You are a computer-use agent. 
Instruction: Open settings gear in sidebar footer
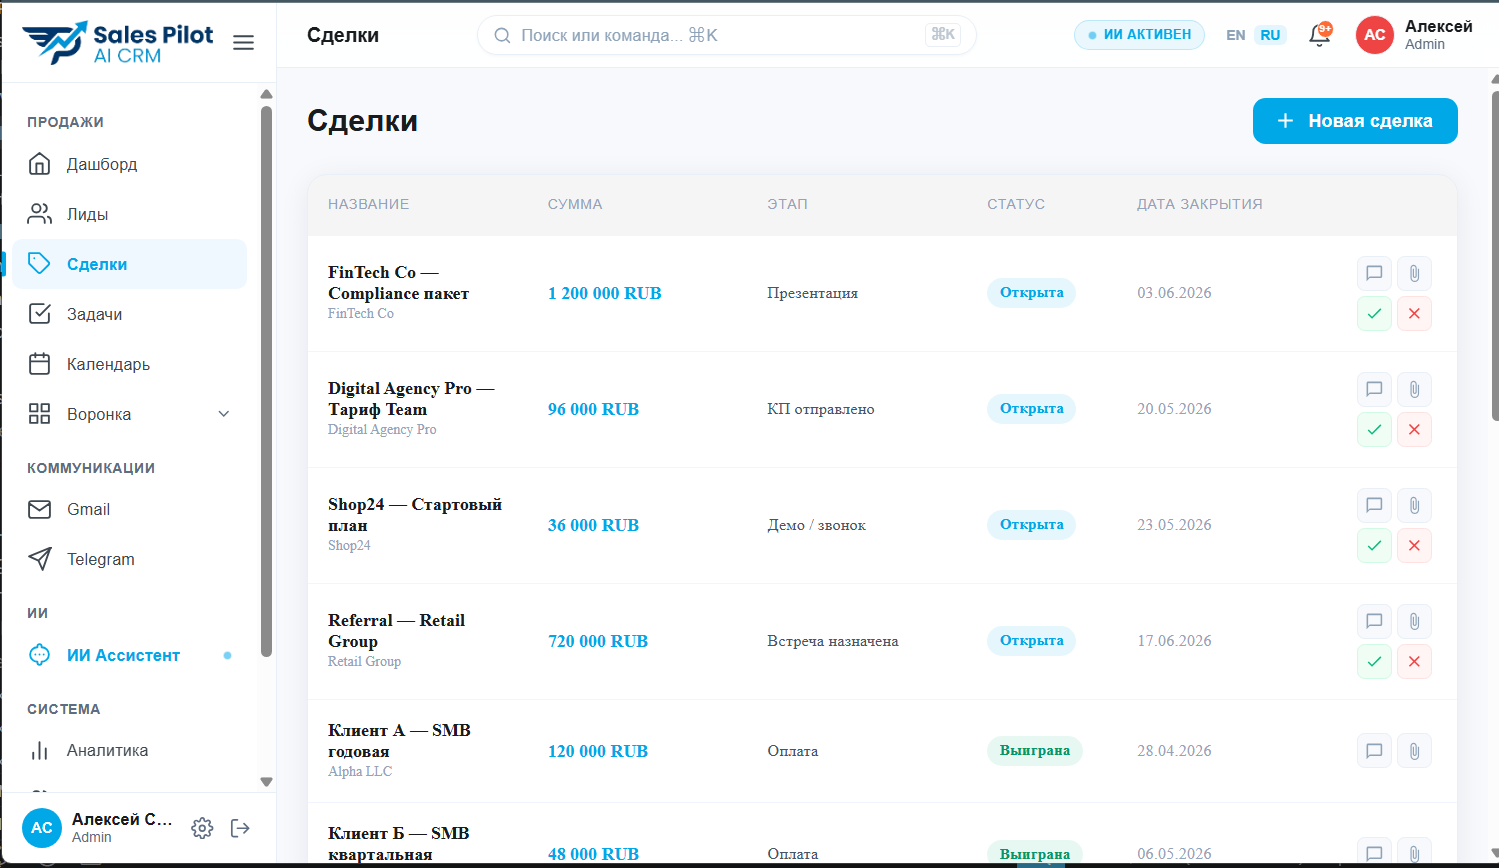[202, 828]
